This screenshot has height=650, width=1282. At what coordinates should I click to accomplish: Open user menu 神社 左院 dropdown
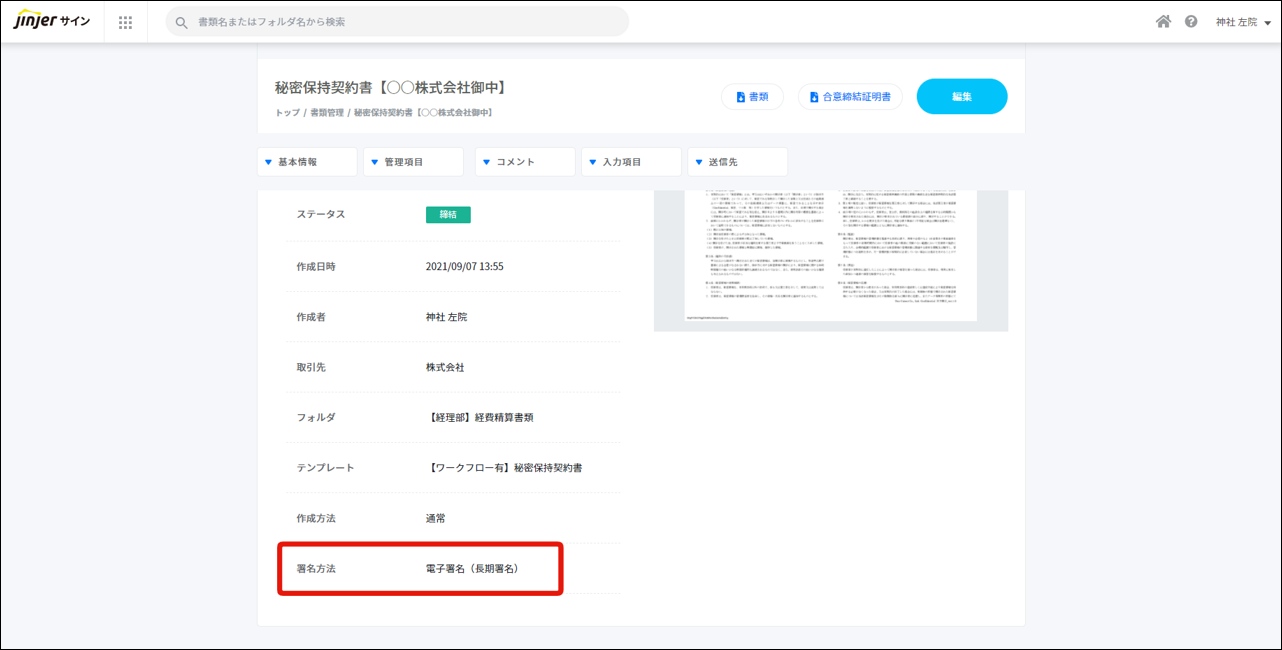point(1243,22)
